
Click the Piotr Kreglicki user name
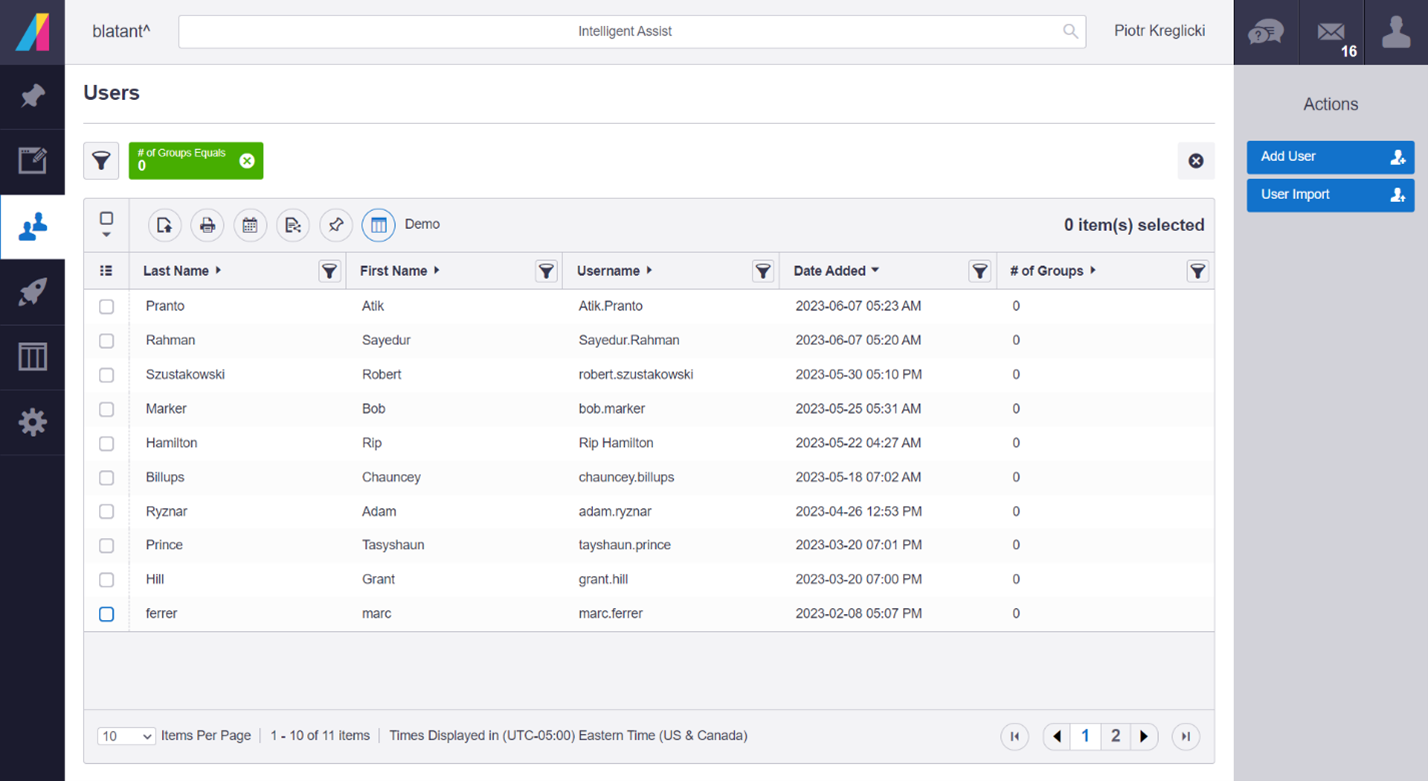point(1159,31)
